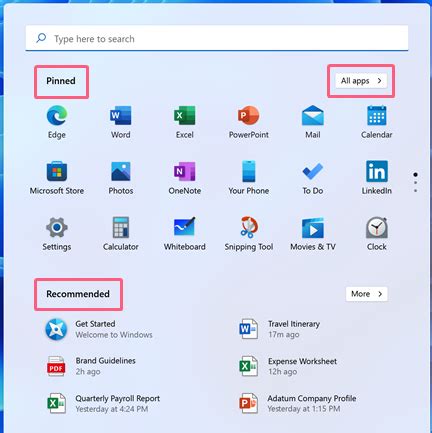Click the search box
432x433 pixels.
pos(217,38)
